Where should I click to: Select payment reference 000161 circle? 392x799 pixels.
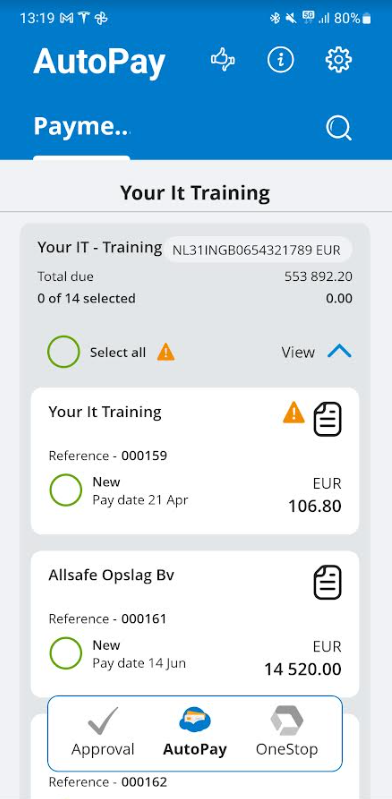click(66, 653)
